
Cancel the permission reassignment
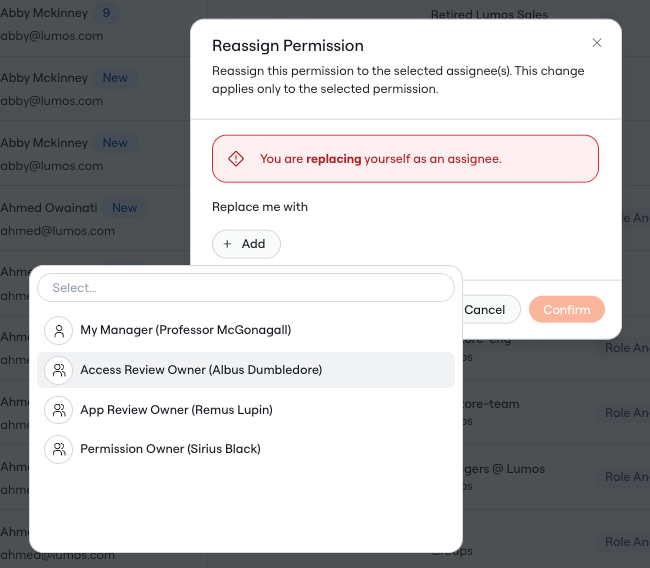pyautogui.click(x=485, y=309)
